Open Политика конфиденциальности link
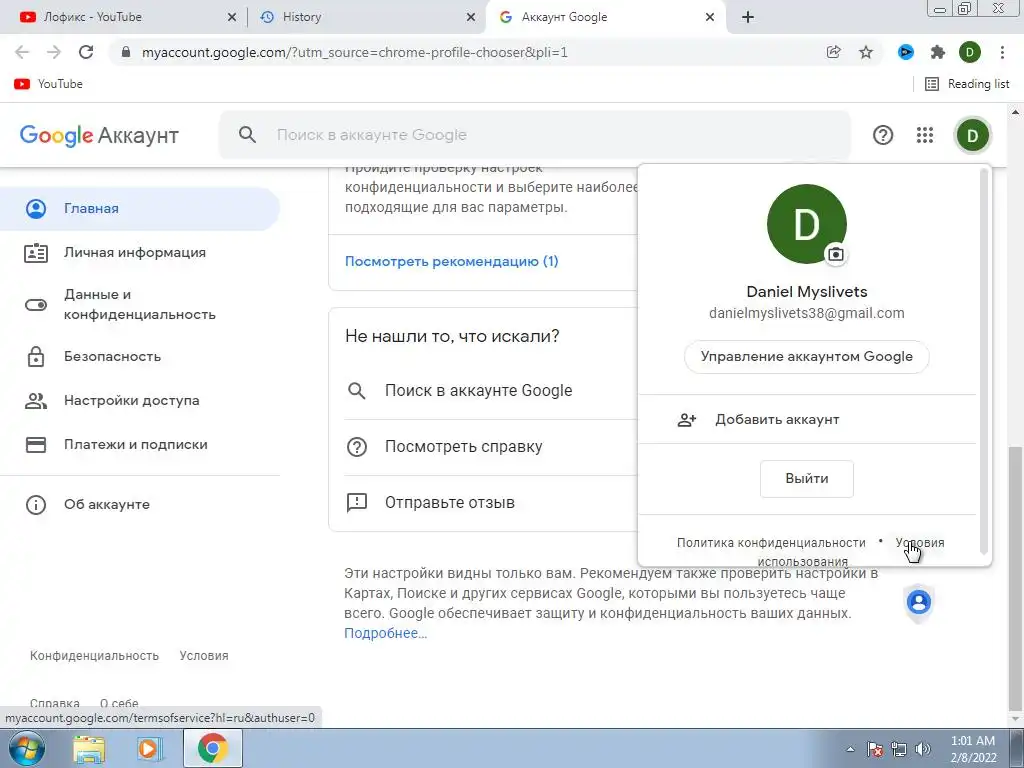The image size is (1024, 768). pos(771,543)
